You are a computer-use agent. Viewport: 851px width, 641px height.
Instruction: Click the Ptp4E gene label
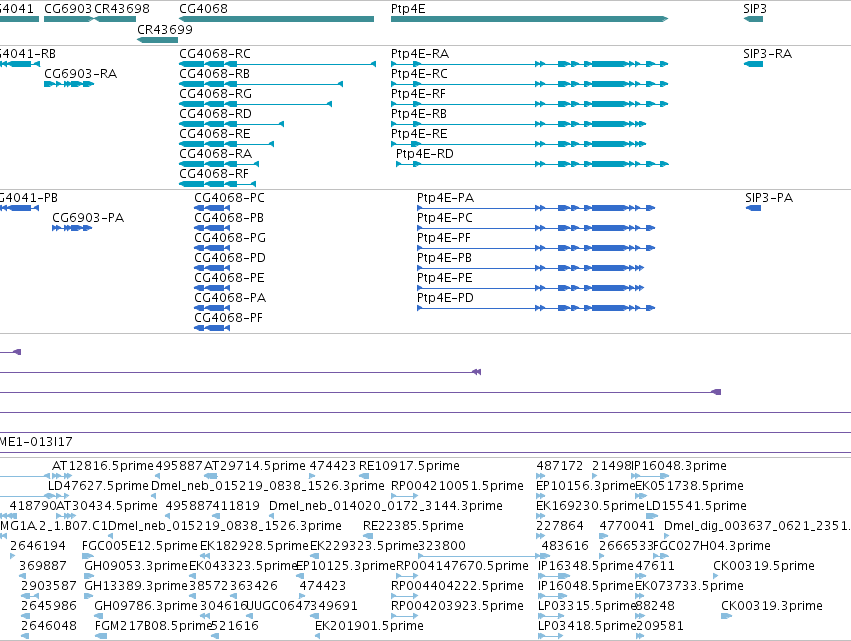pos(408,9)
